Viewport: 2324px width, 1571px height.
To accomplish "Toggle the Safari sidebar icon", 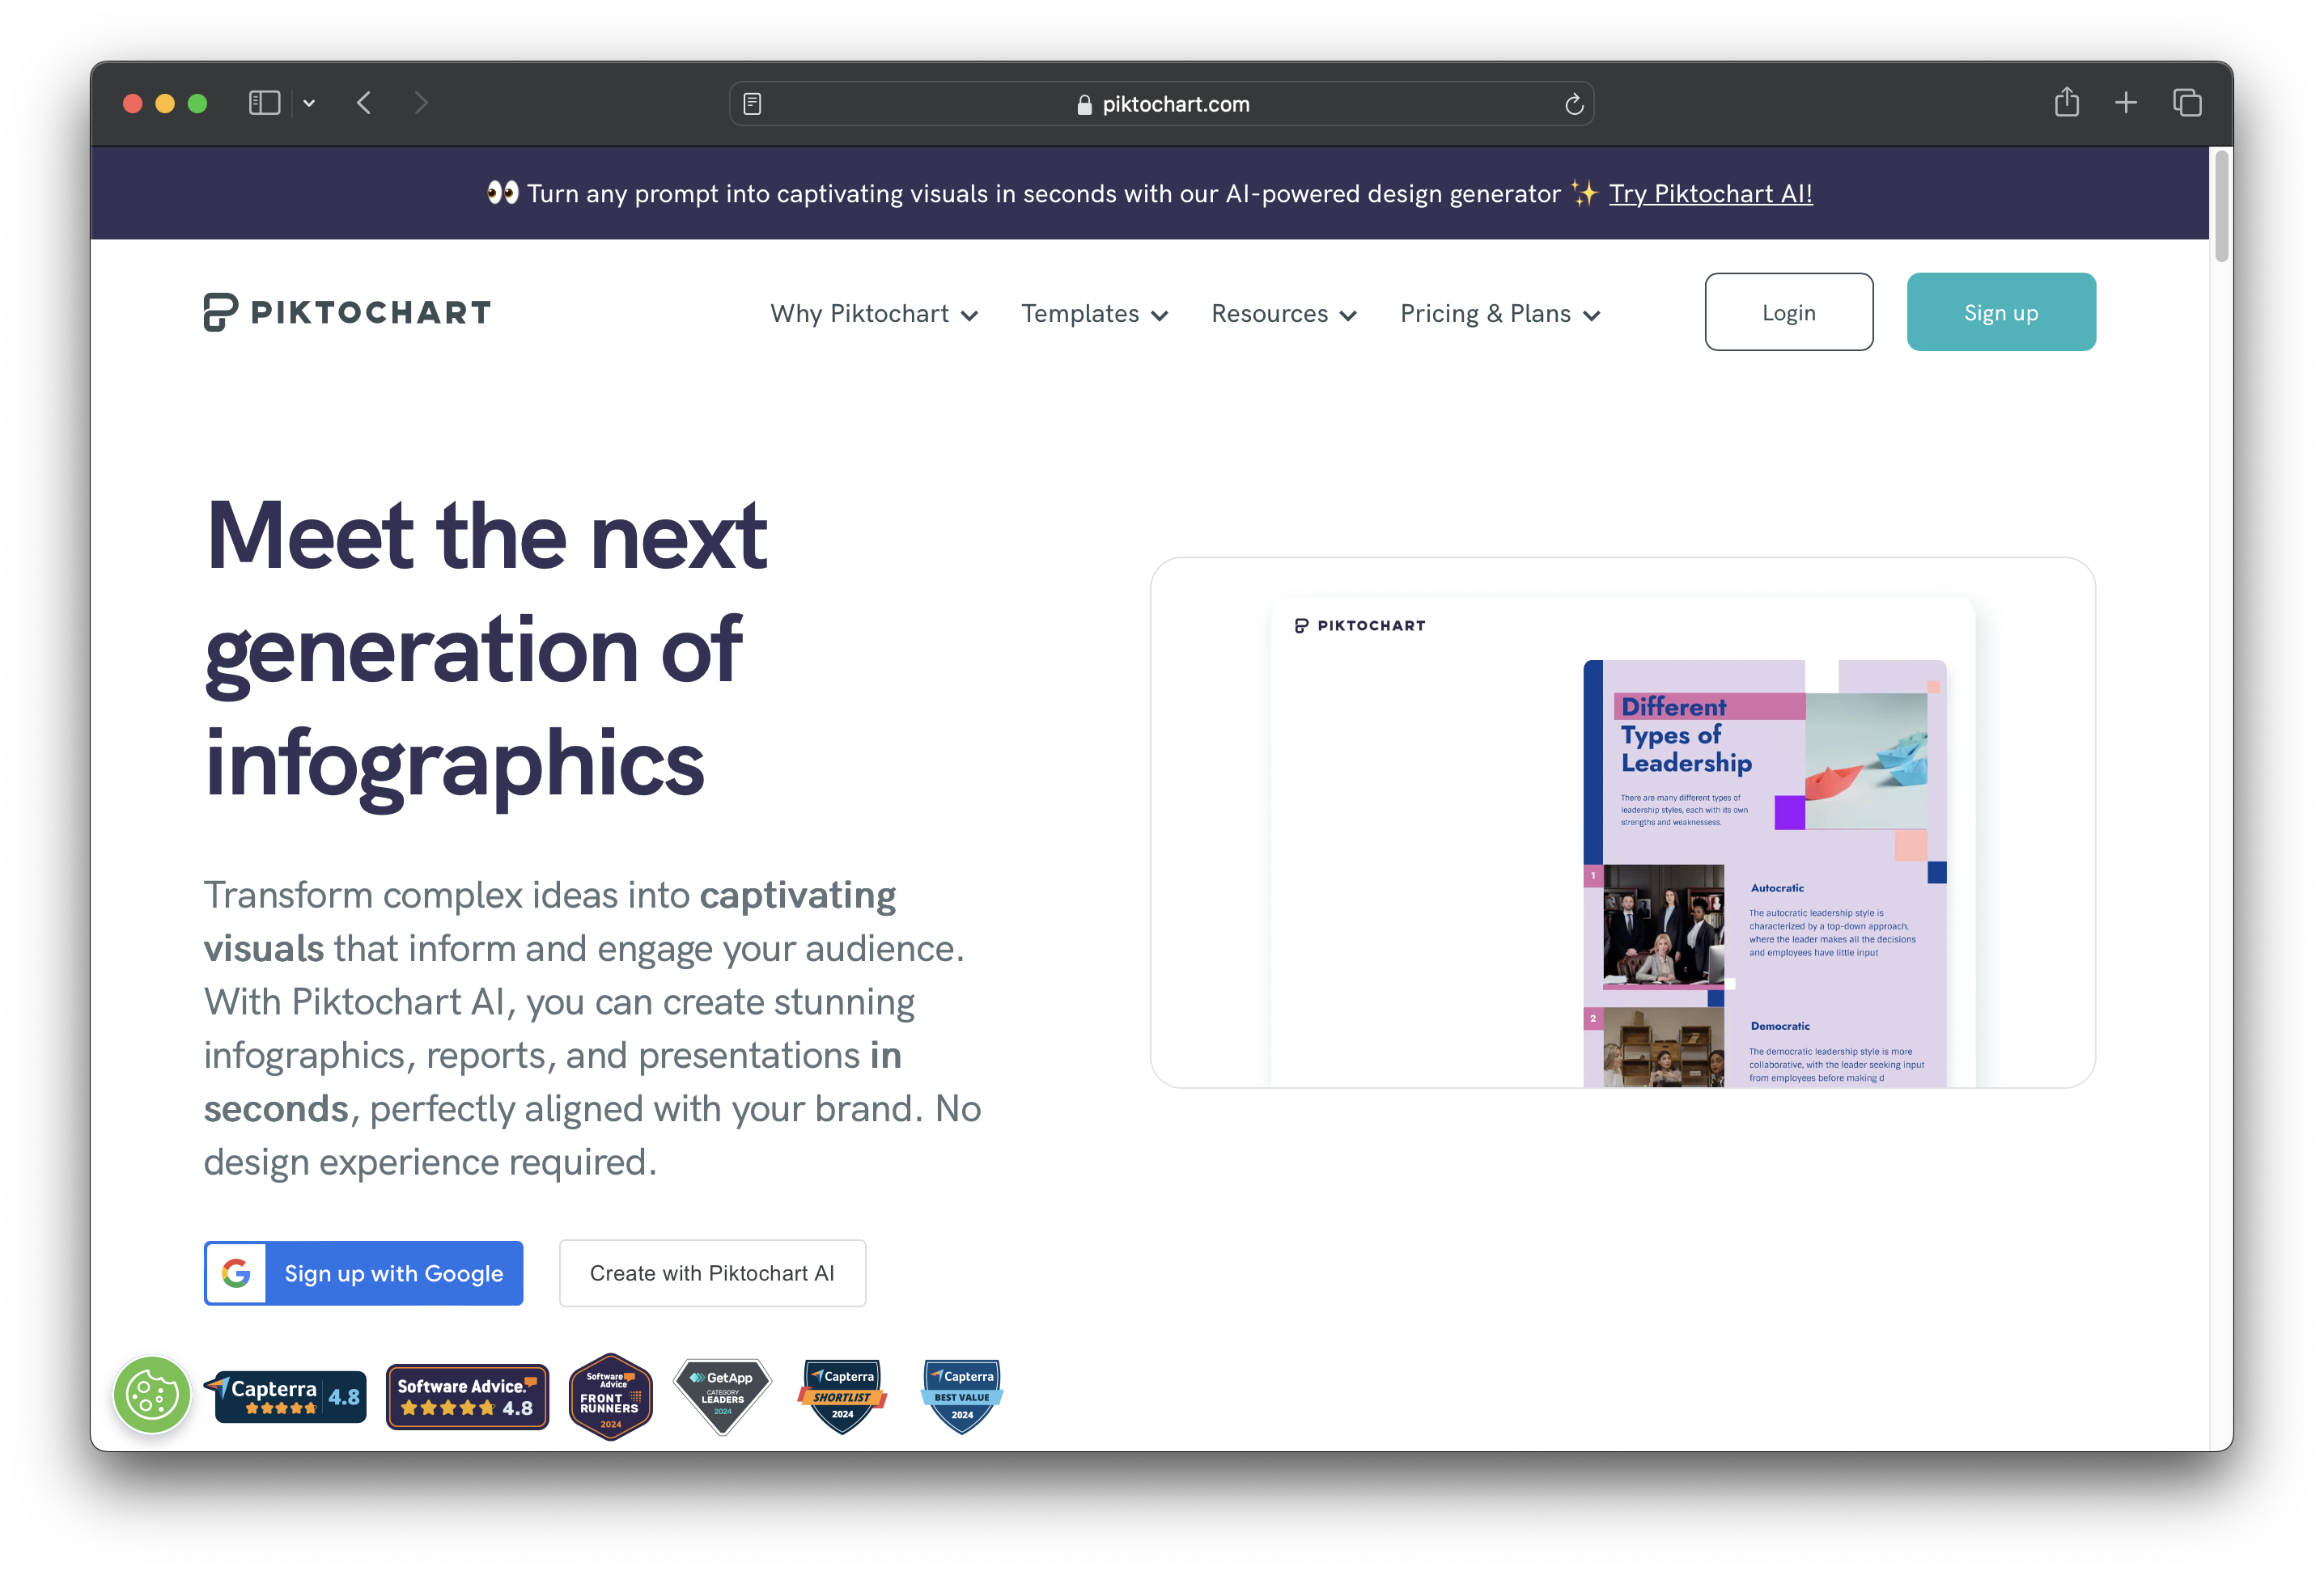I will (264, 103).
